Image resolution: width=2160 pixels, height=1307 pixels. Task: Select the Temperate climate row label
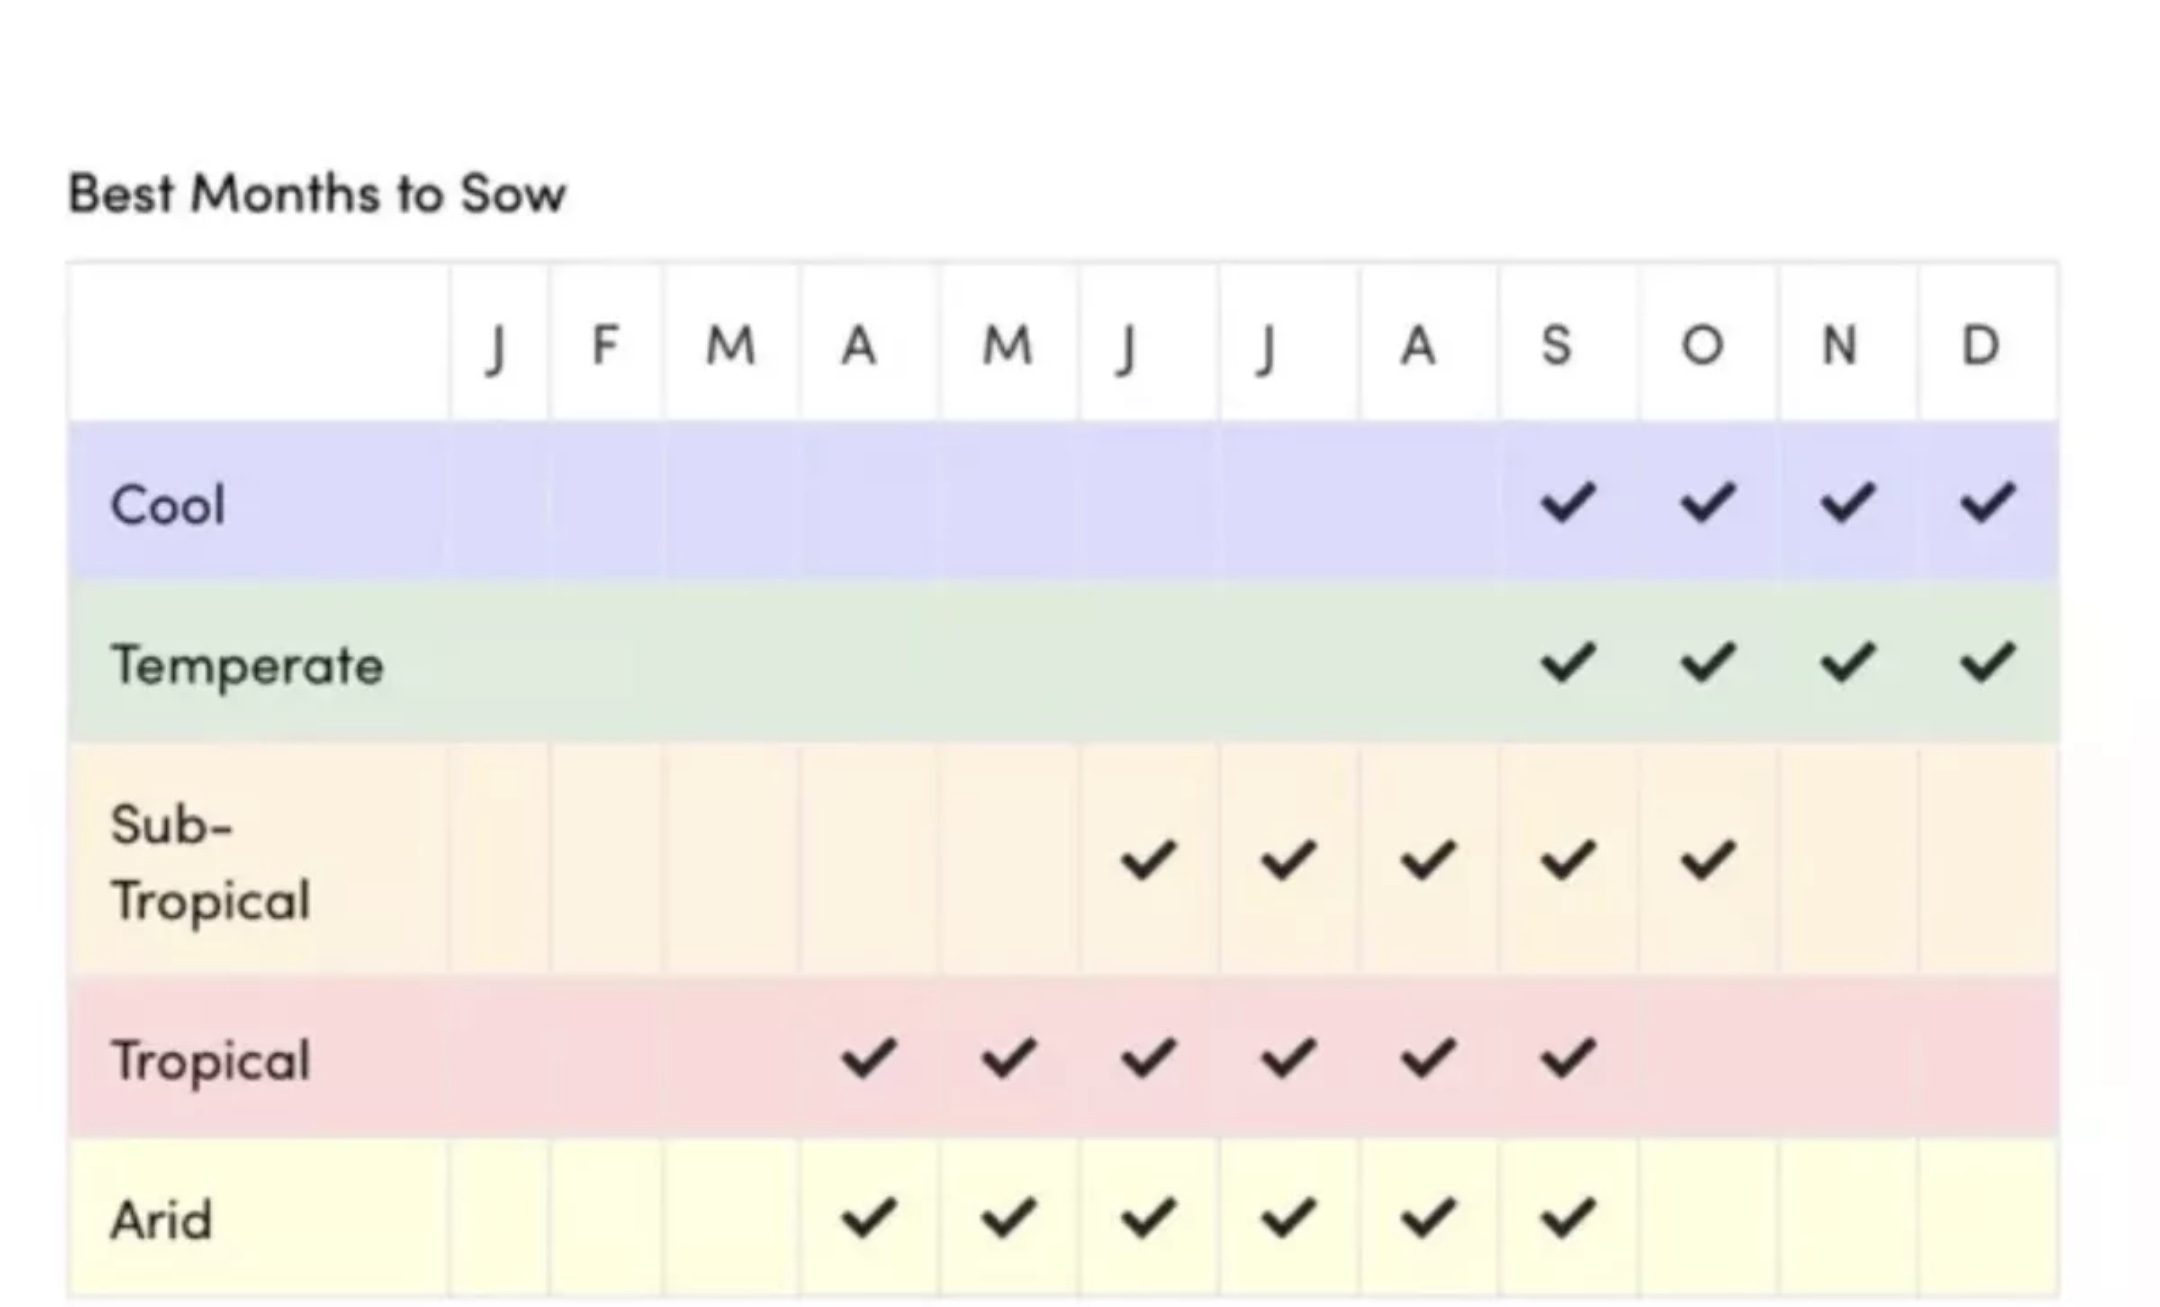(247, 665)
